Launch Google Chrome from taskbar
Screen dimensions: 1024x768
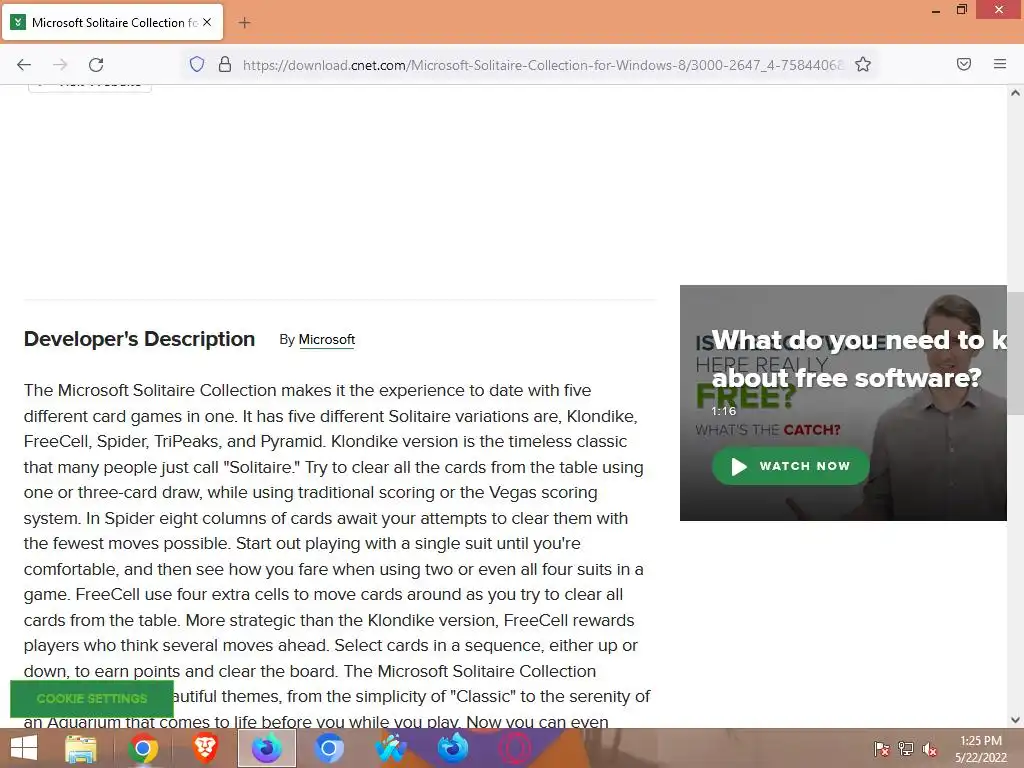142,748
